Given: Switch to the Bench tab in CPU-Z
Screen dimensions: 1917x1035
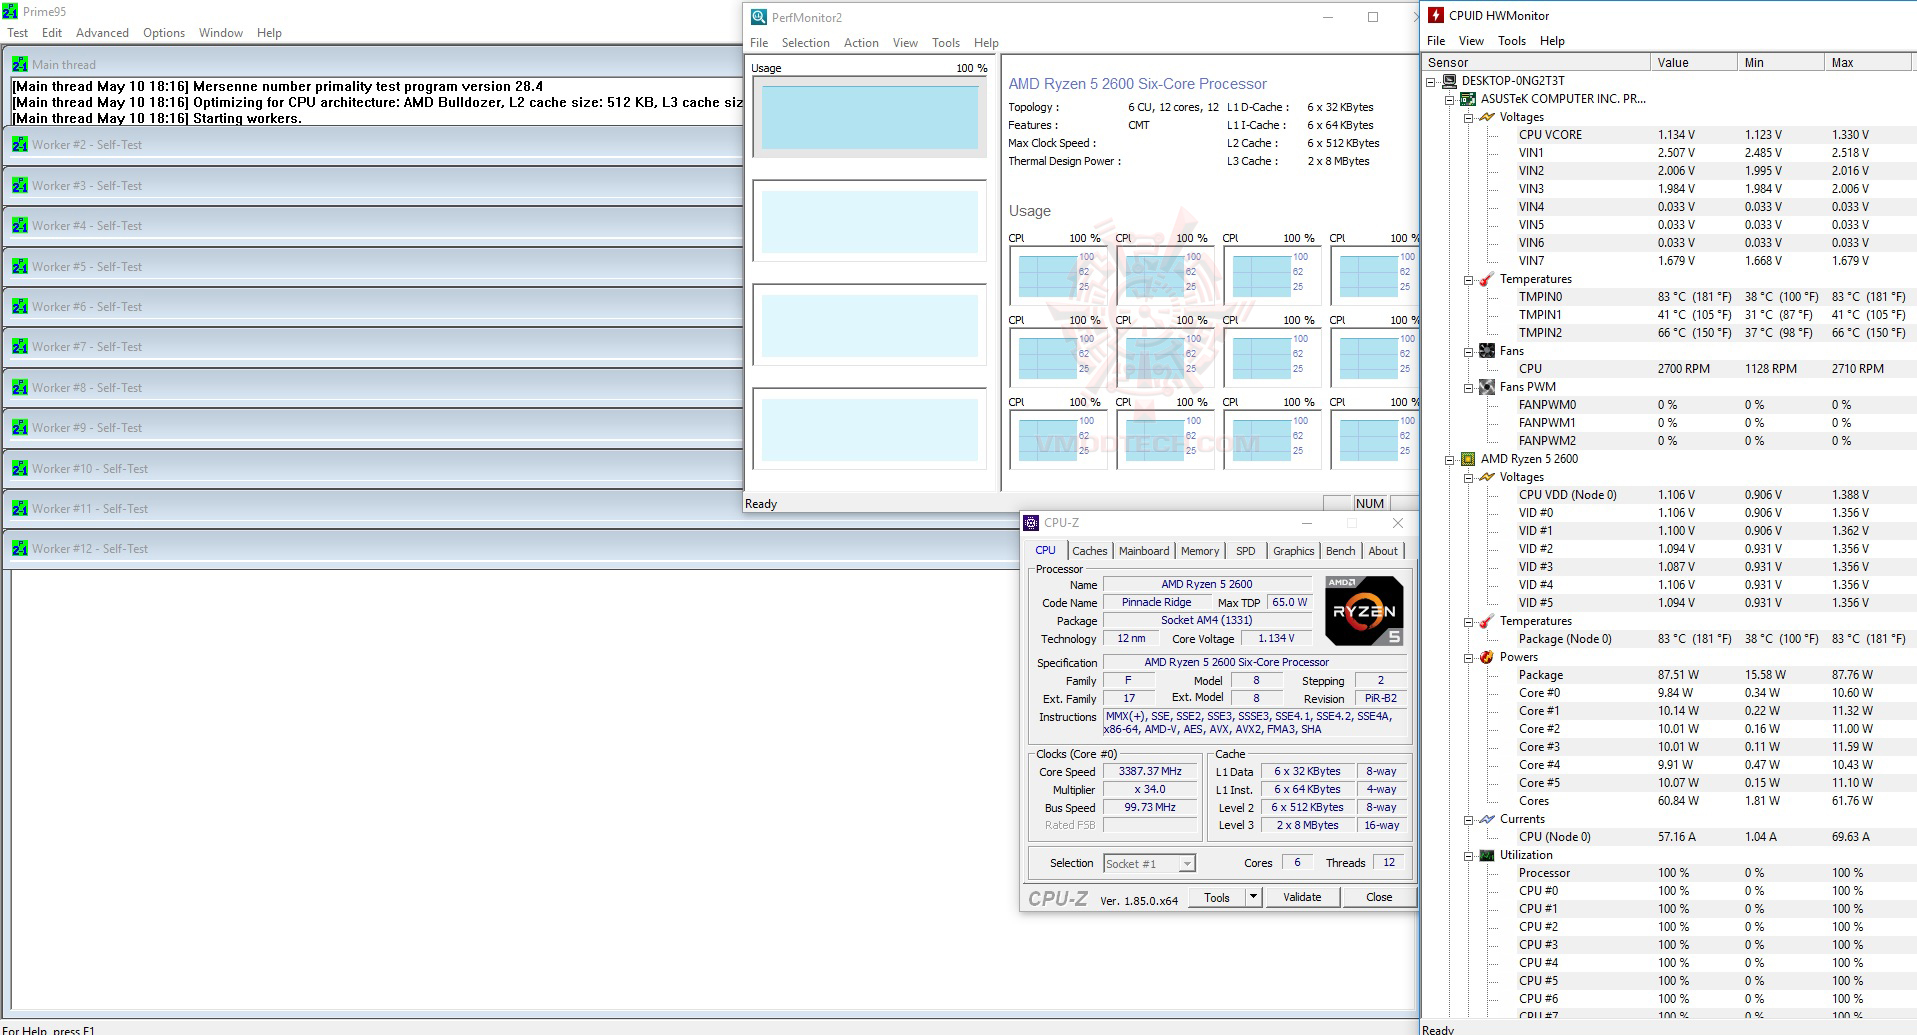Looking at the screenshot, I should pyautogui.click(x=1340, y=551).
